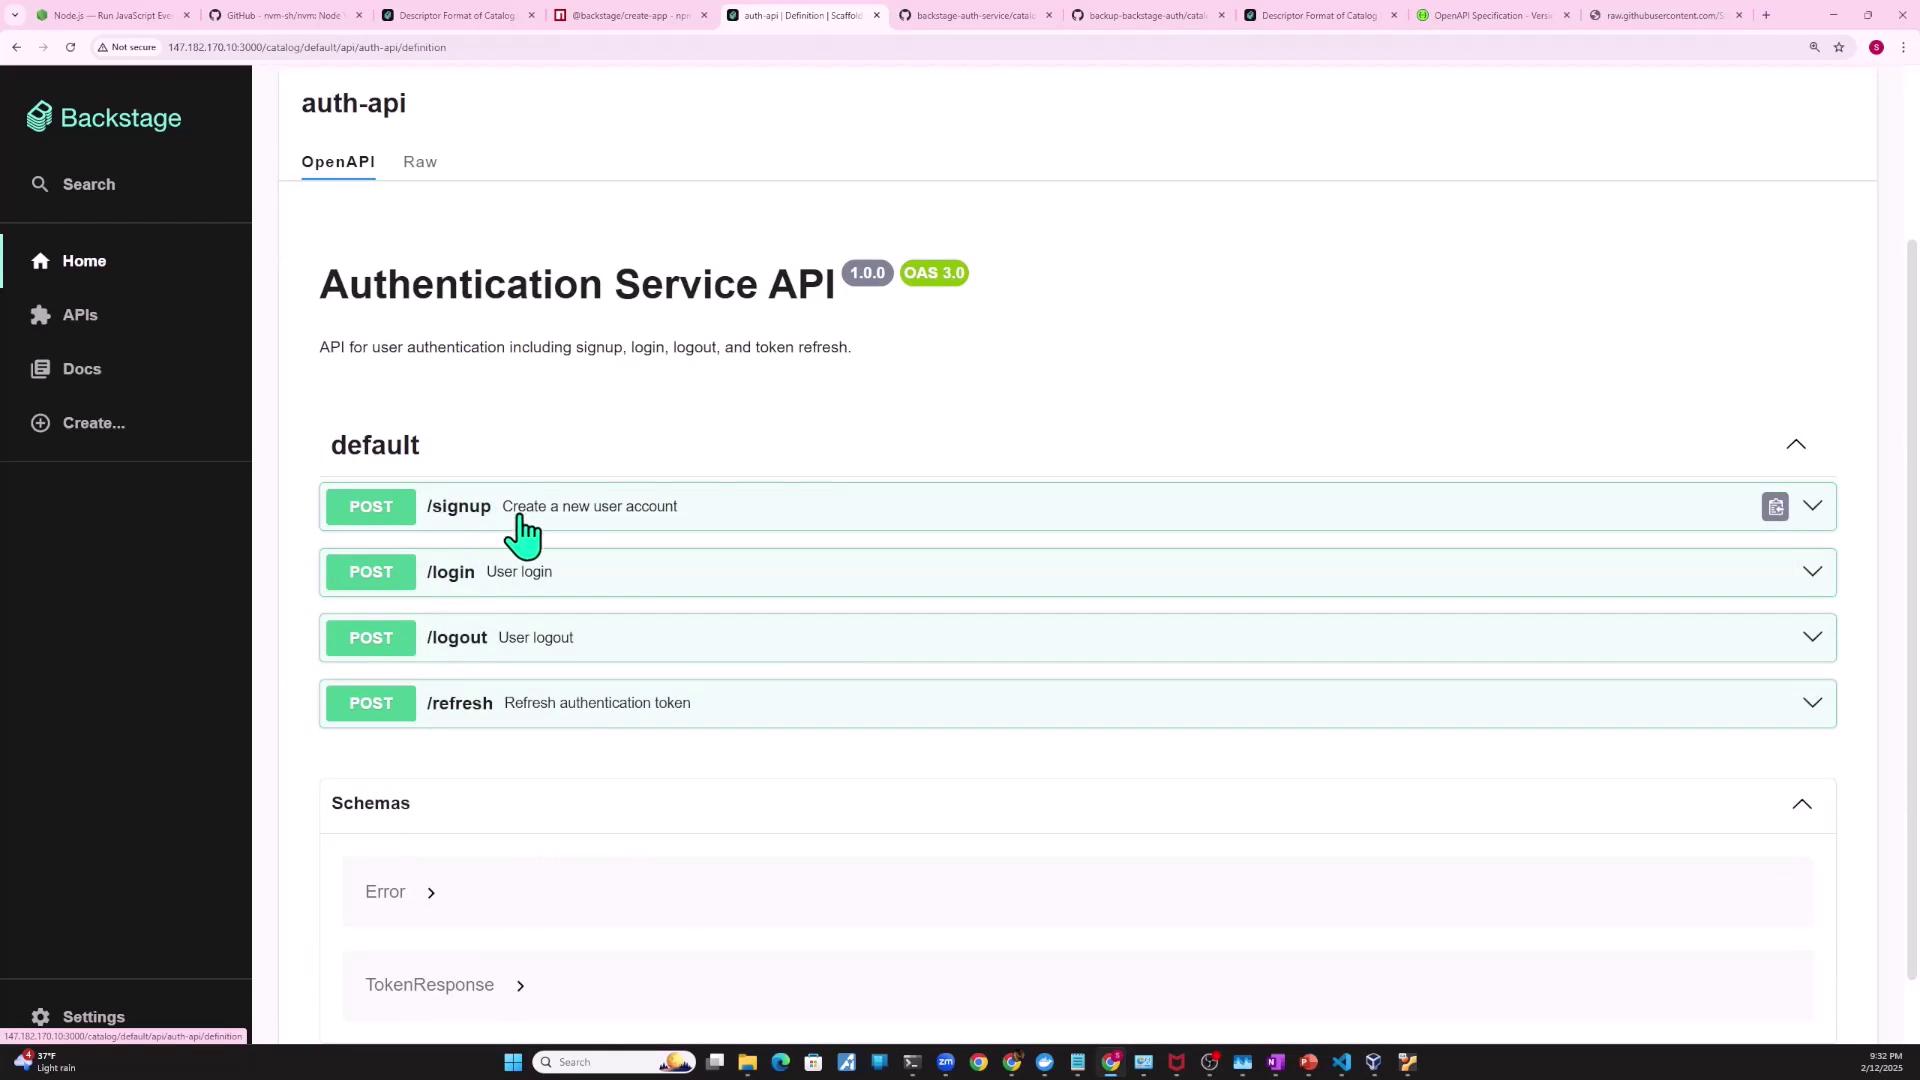This screenshot has height=1080, width=1920.
Task: Go to the Home sidebar icon
Action: coord(40,261)
